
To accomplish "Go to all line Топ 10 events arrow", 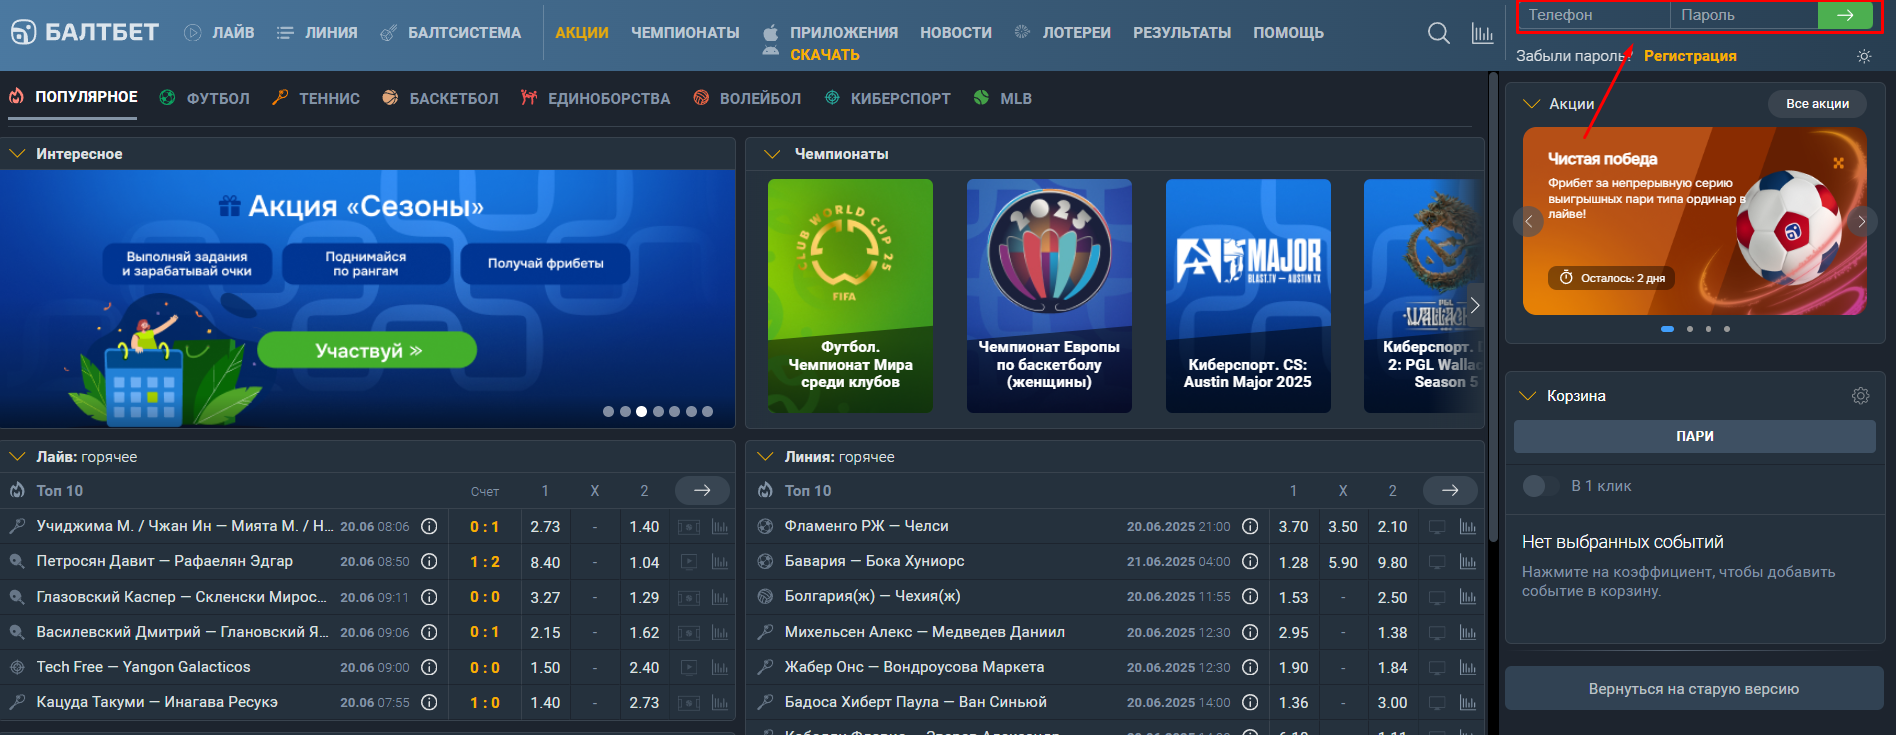I will 1450,491.
